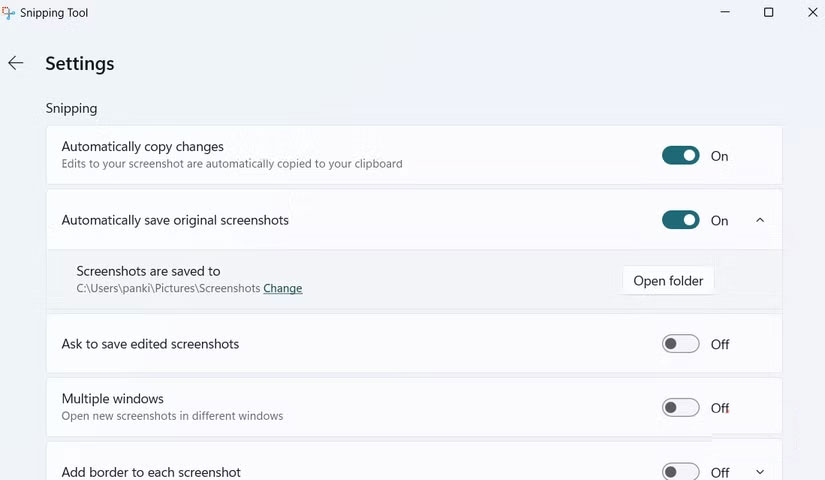
Task: Click the Snipping Tool app icon in title bar
Action: coord(8,13)
